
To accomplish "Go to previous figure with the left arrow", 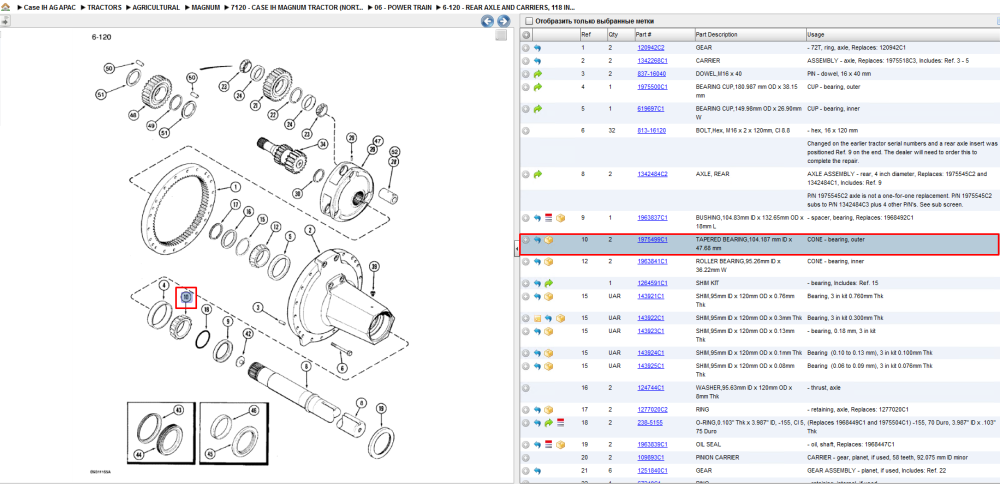I will pos(487,22).
